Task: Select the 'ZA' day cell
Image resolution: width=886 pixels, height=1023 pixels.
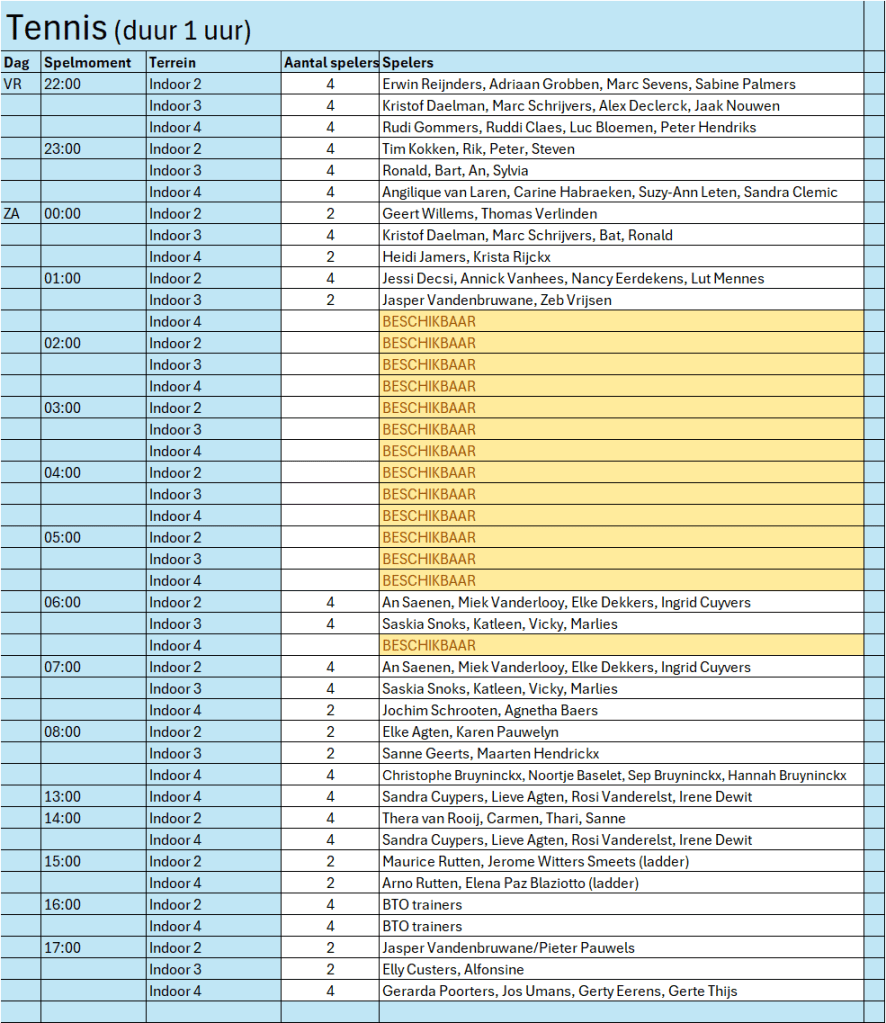Action: point(20,214)
